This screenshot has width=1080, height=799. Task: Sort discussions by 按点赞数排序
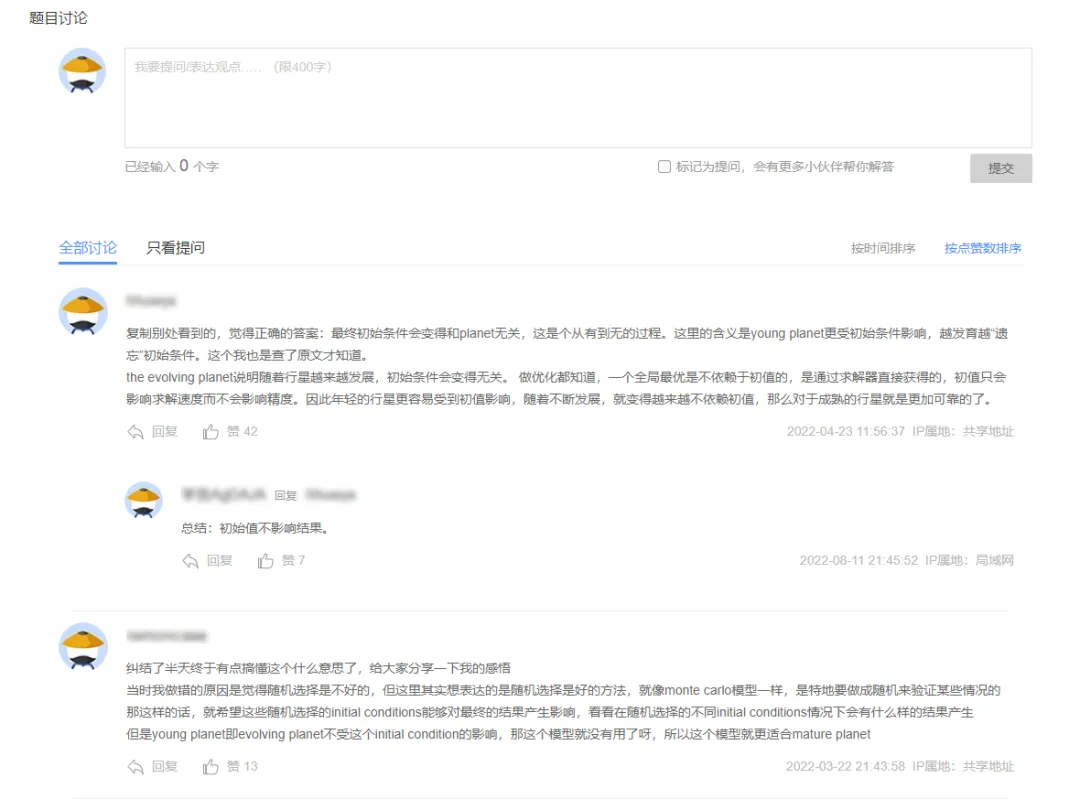[x=983, y=249]
